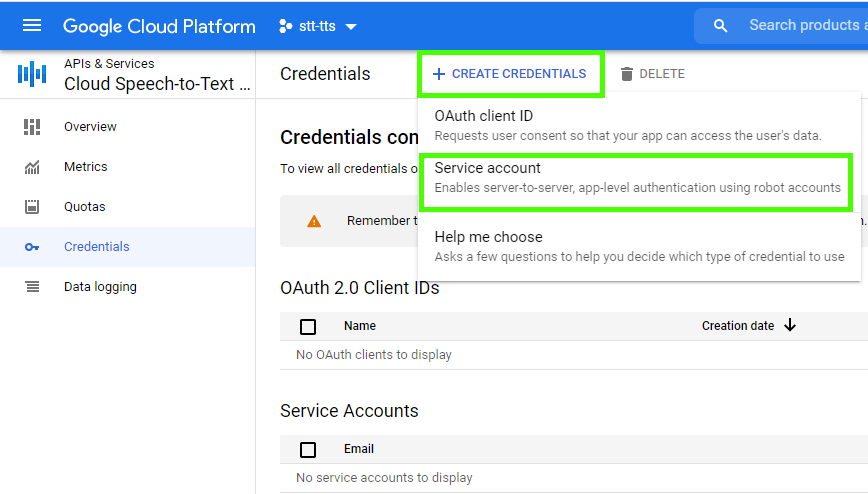Click the stt-tts project hexagon icon
Viewport: 868px width, 494px height.
pyautogui.click(x=285, y=26)
